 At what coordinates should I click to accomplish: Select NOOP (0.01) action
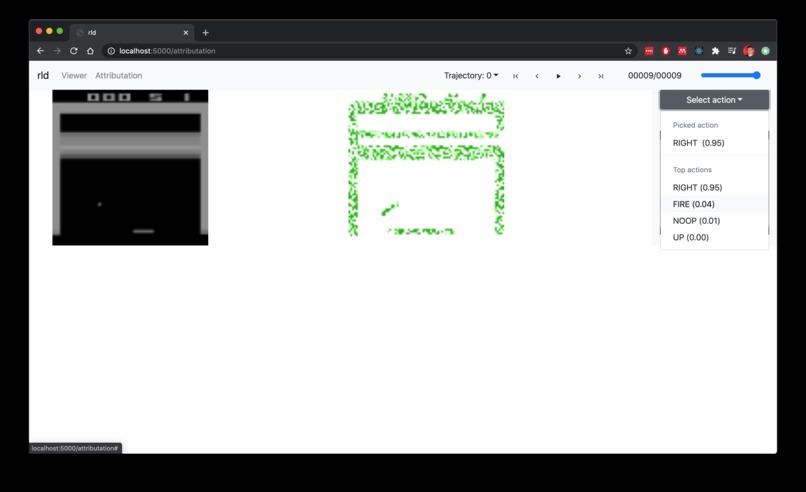tap(715, 221)
